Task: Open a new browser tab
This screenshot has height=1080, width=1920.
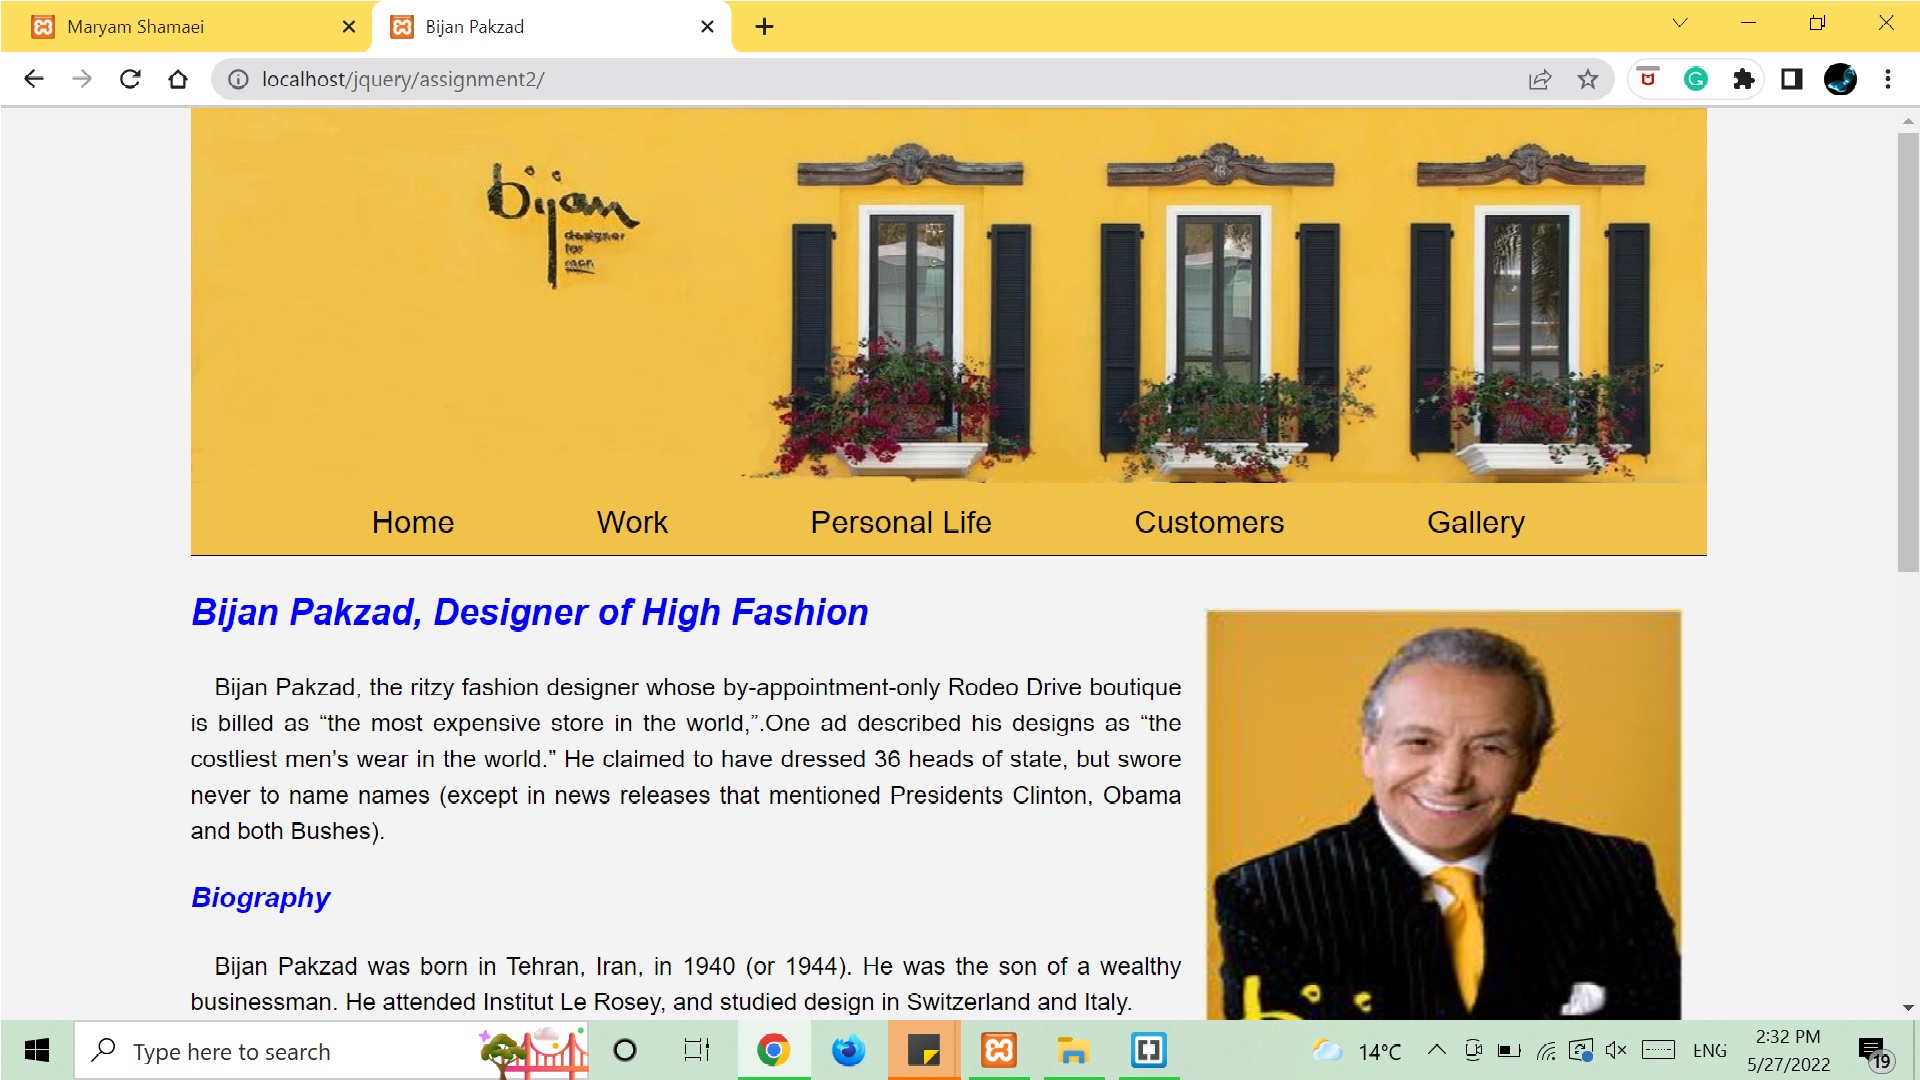Action: point(765,27)
